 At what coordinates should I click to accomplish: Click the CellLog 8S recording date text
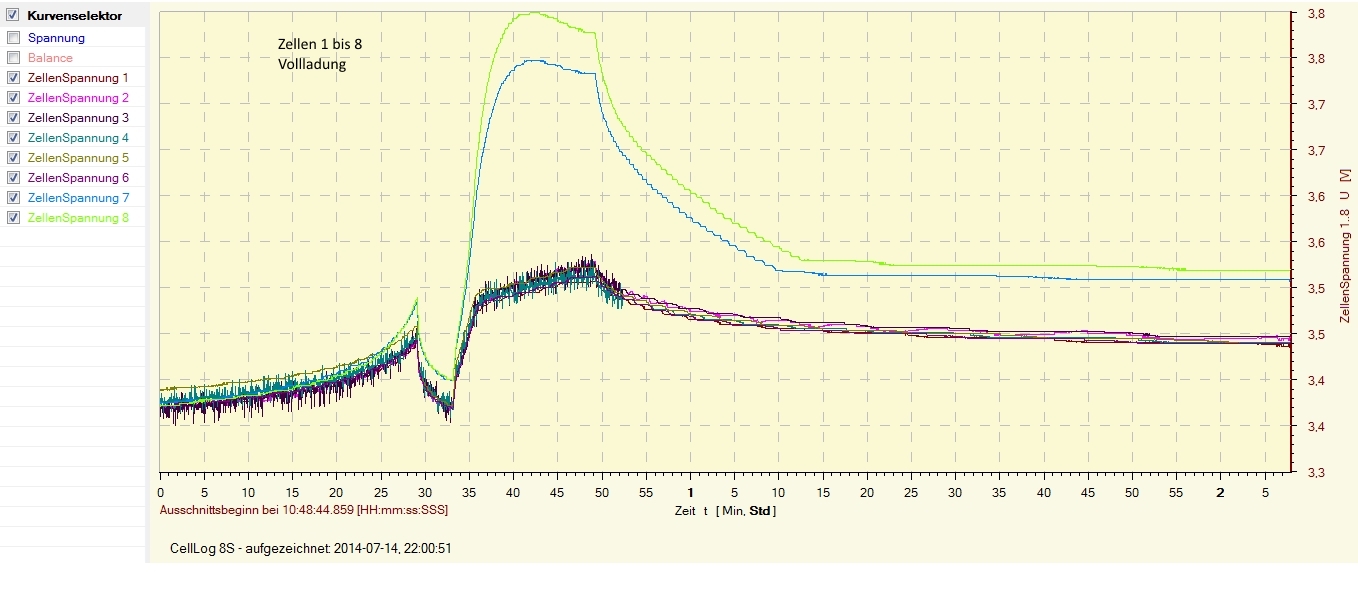click(311, 548)
